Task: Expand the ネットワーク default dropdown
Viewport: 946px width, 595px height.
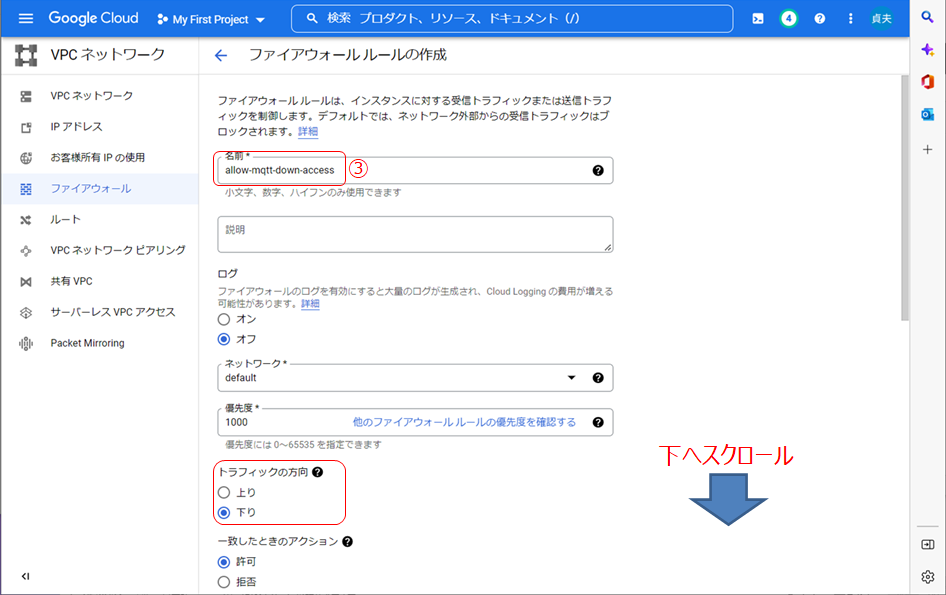Action: pos(572,378)
